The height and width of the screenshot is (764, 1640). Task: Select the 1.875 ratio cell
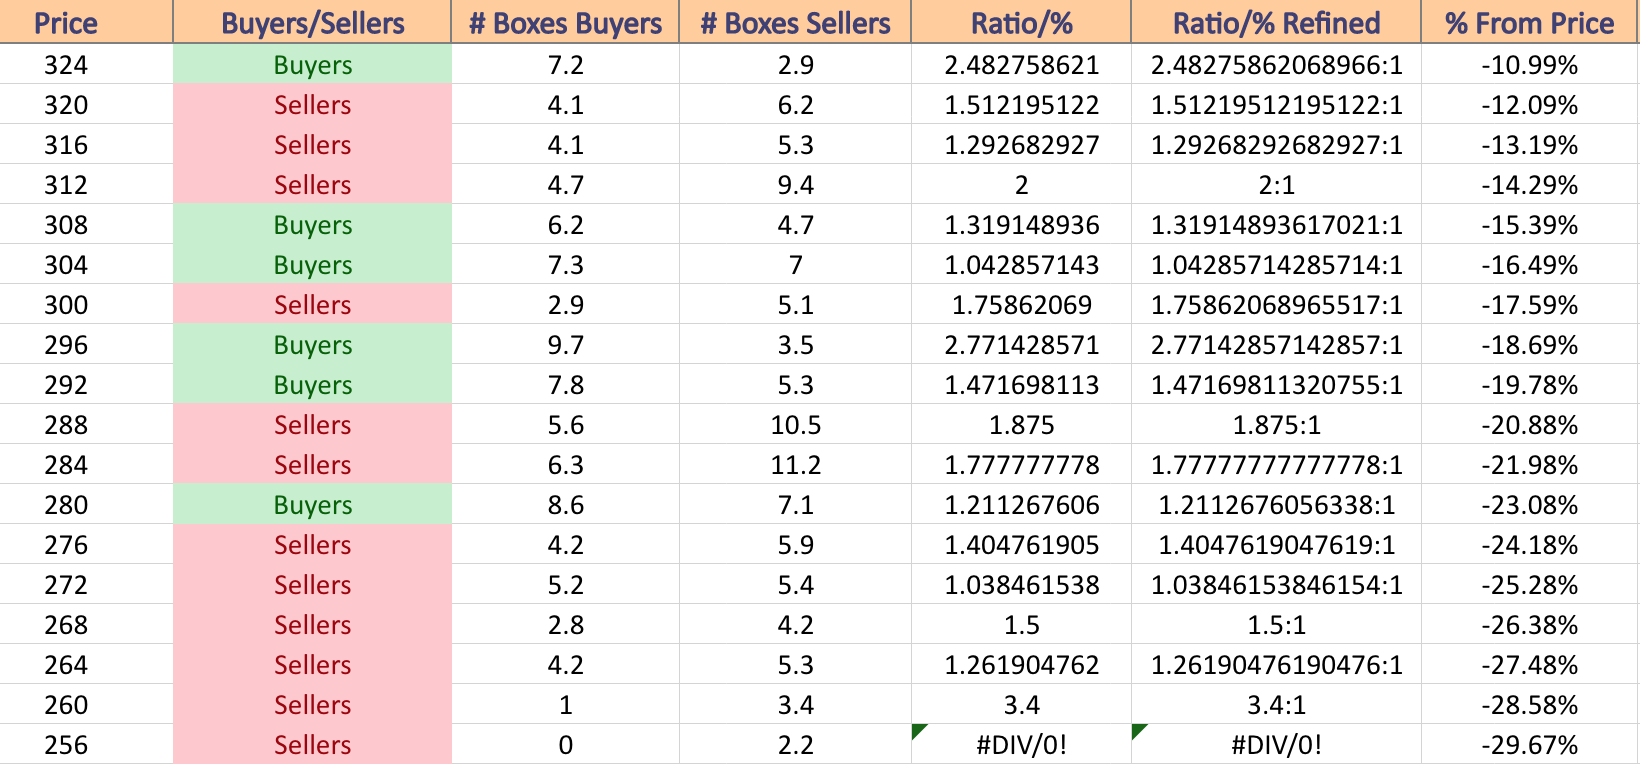(x=1021, y=424)
